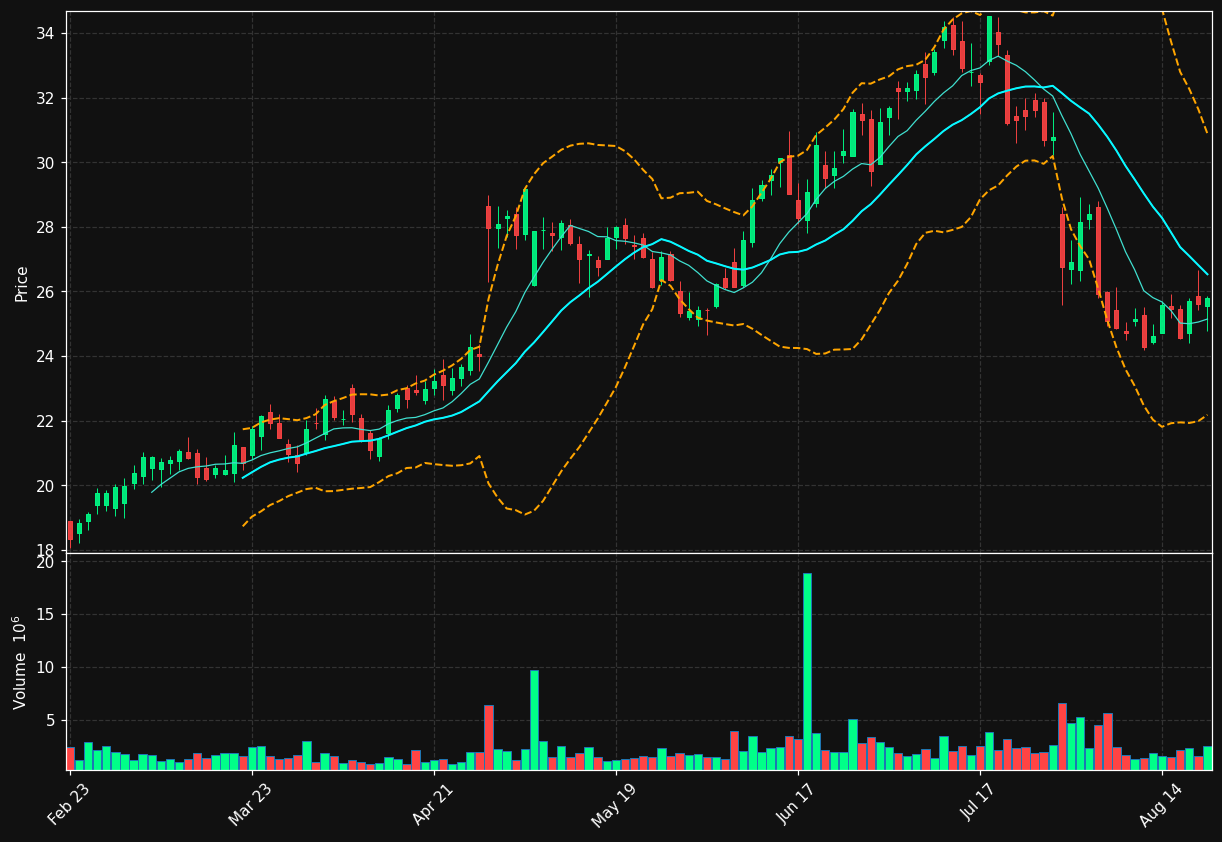Select the Aug 14 date label

(1160, 804)
